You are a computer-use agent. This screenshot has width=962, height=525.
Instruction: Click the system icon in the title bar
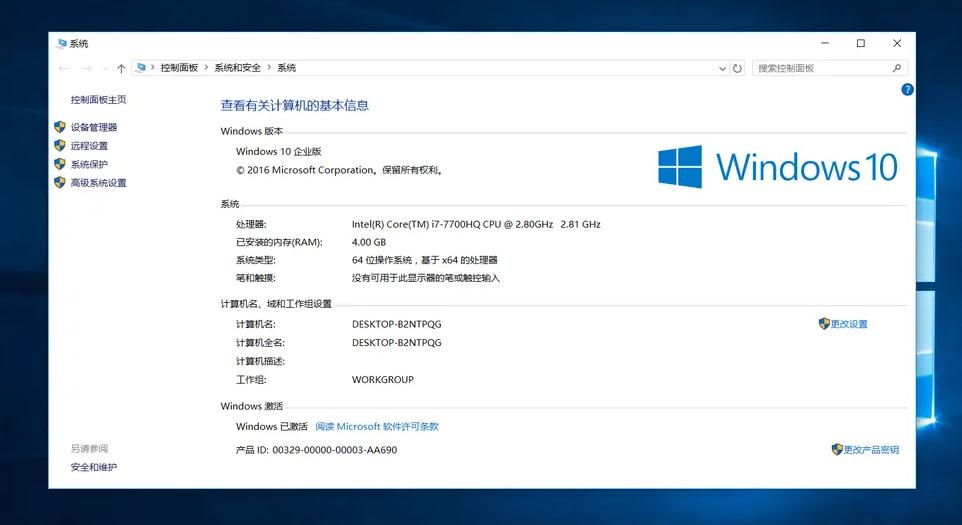pyautogui.click(x=61, y=44)
